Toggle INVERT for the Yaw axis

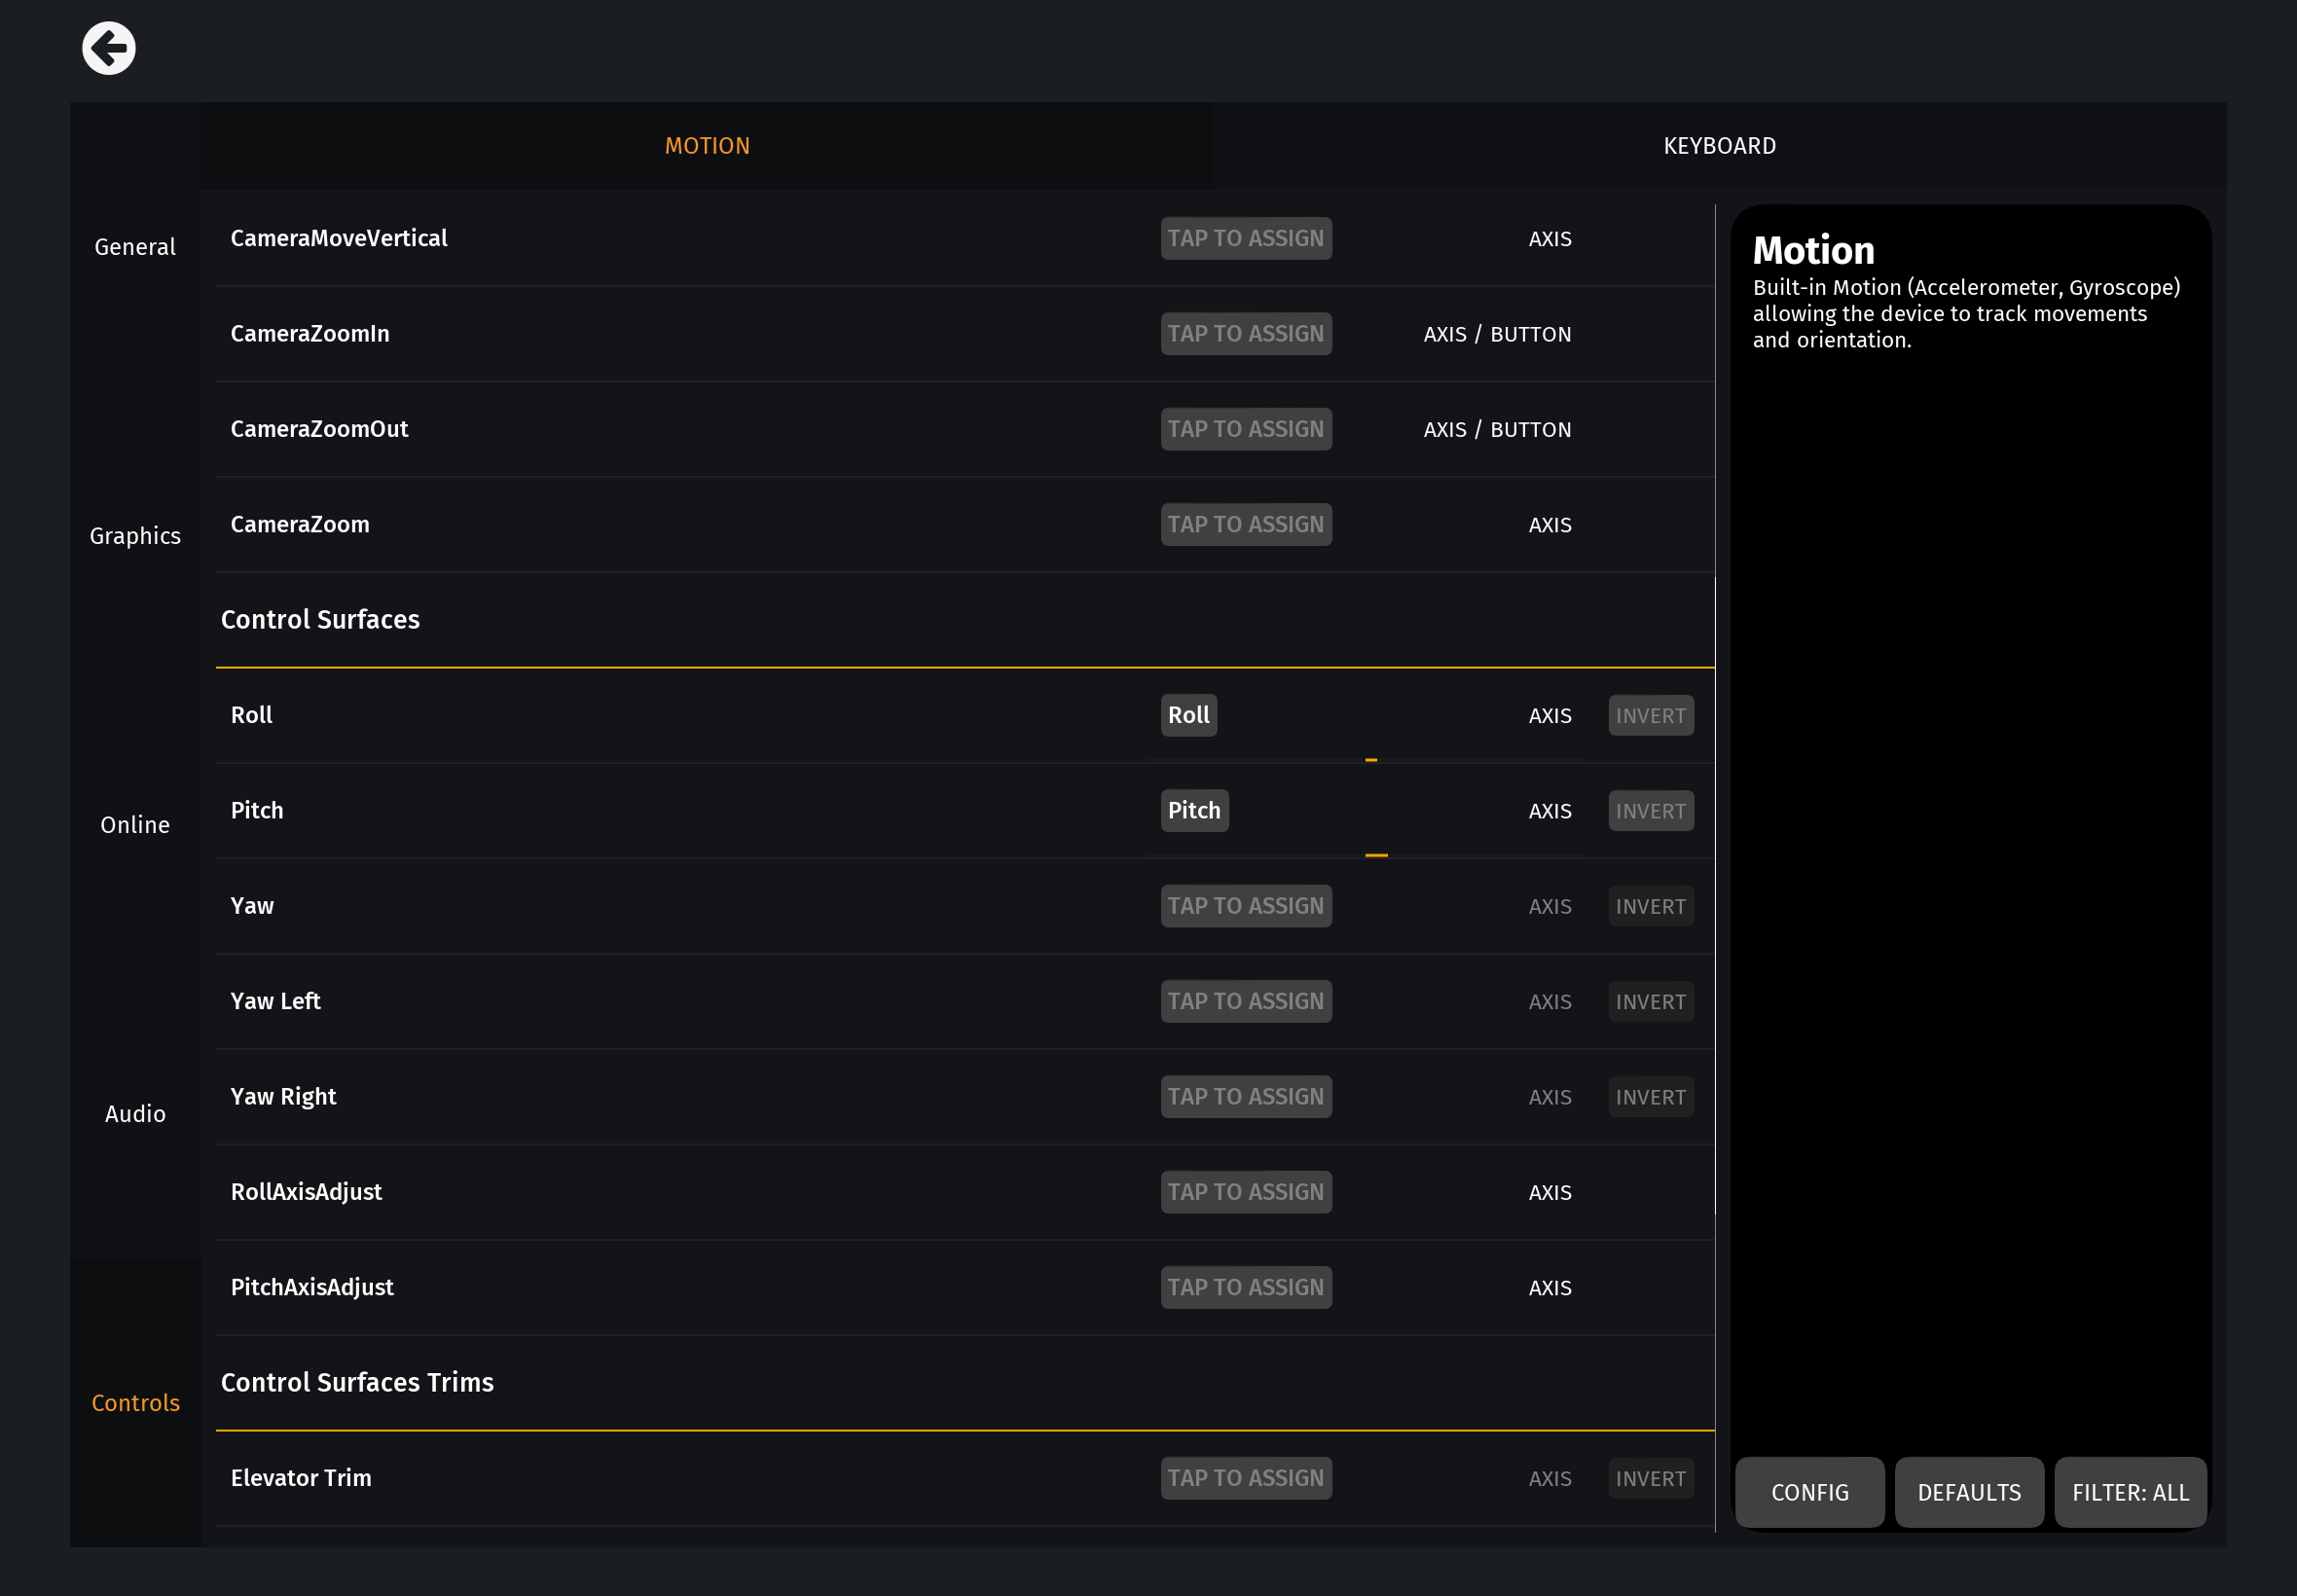pyautogui.click(x=1650, y=906)
